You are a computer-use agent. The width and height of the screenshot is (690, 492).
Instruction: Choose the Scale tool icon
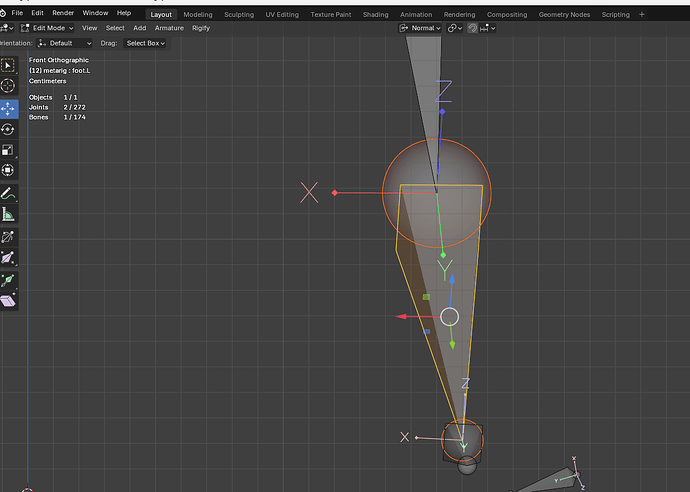(x=8, y=150)
